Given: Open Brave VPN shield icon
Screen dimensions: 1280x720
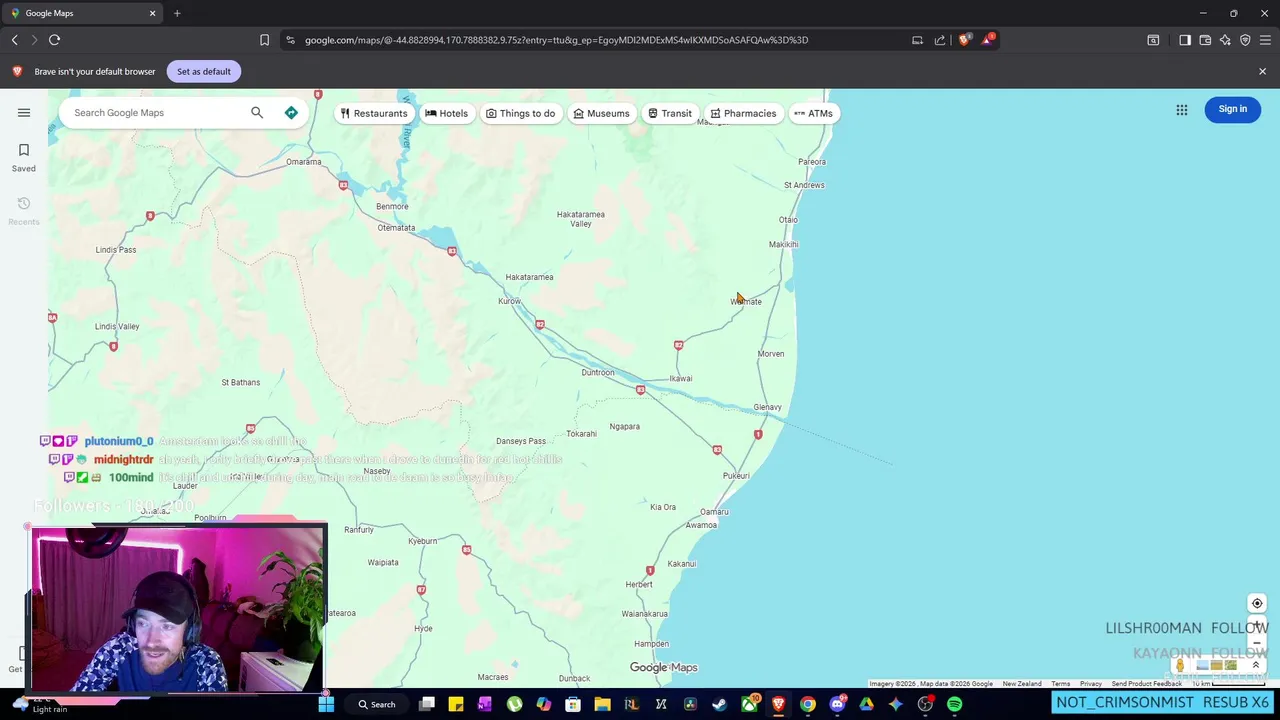Looking at the screenshot, I should tap(1245, 40).
